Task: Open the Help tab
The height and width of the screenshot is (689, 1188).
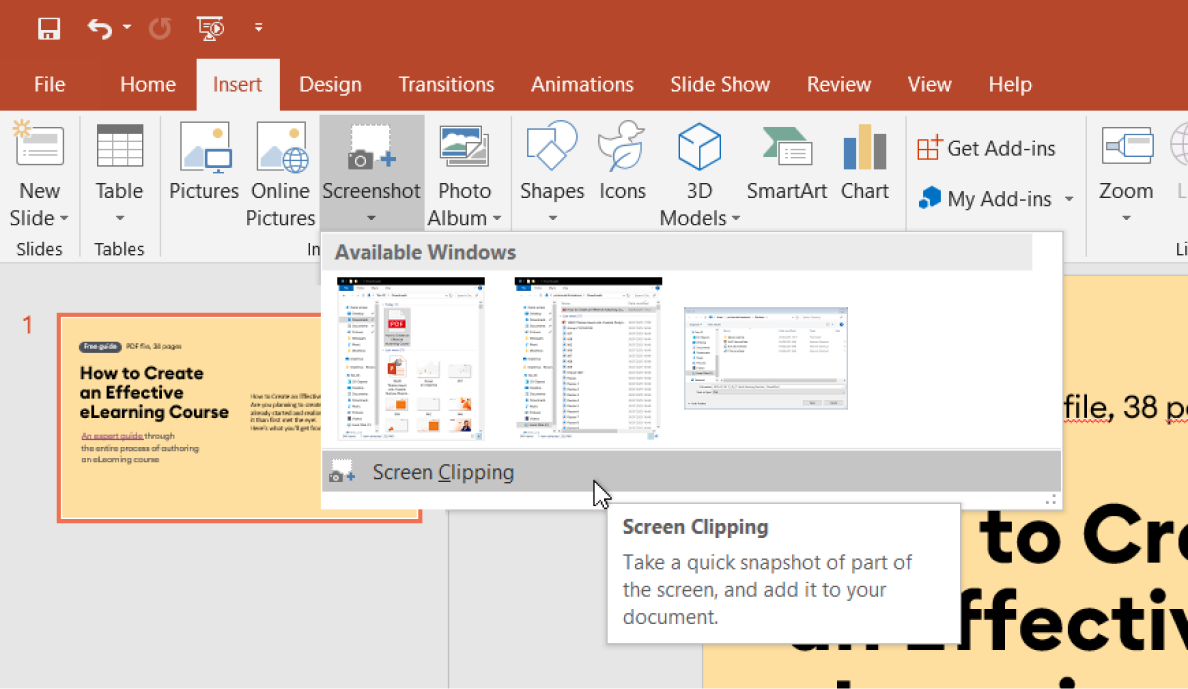Action: (1010, 84)
